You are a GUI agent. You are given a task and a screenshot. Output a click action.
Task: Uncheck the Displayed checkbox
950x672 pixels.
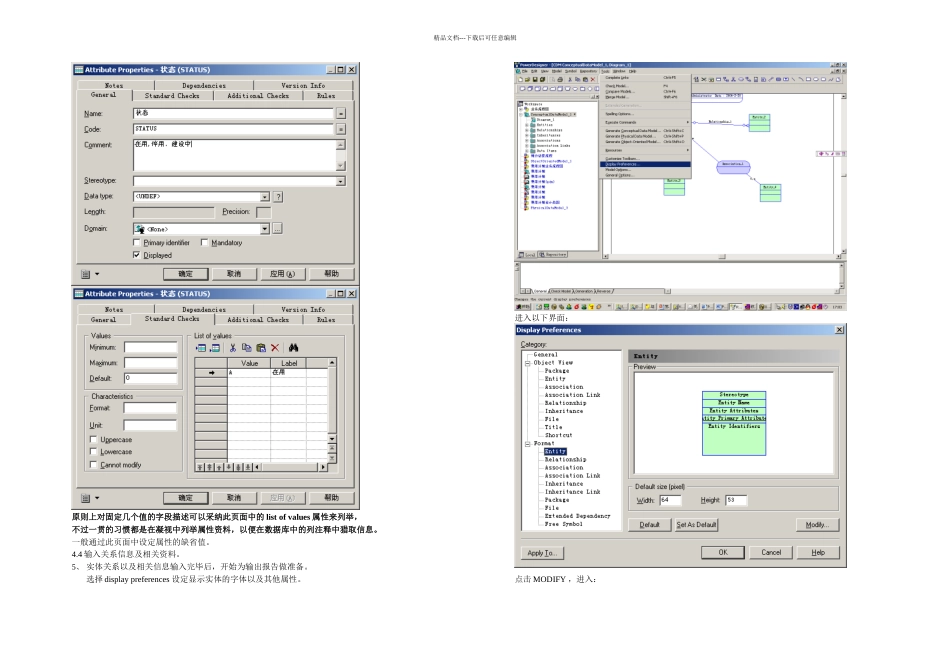coord(136,255)
